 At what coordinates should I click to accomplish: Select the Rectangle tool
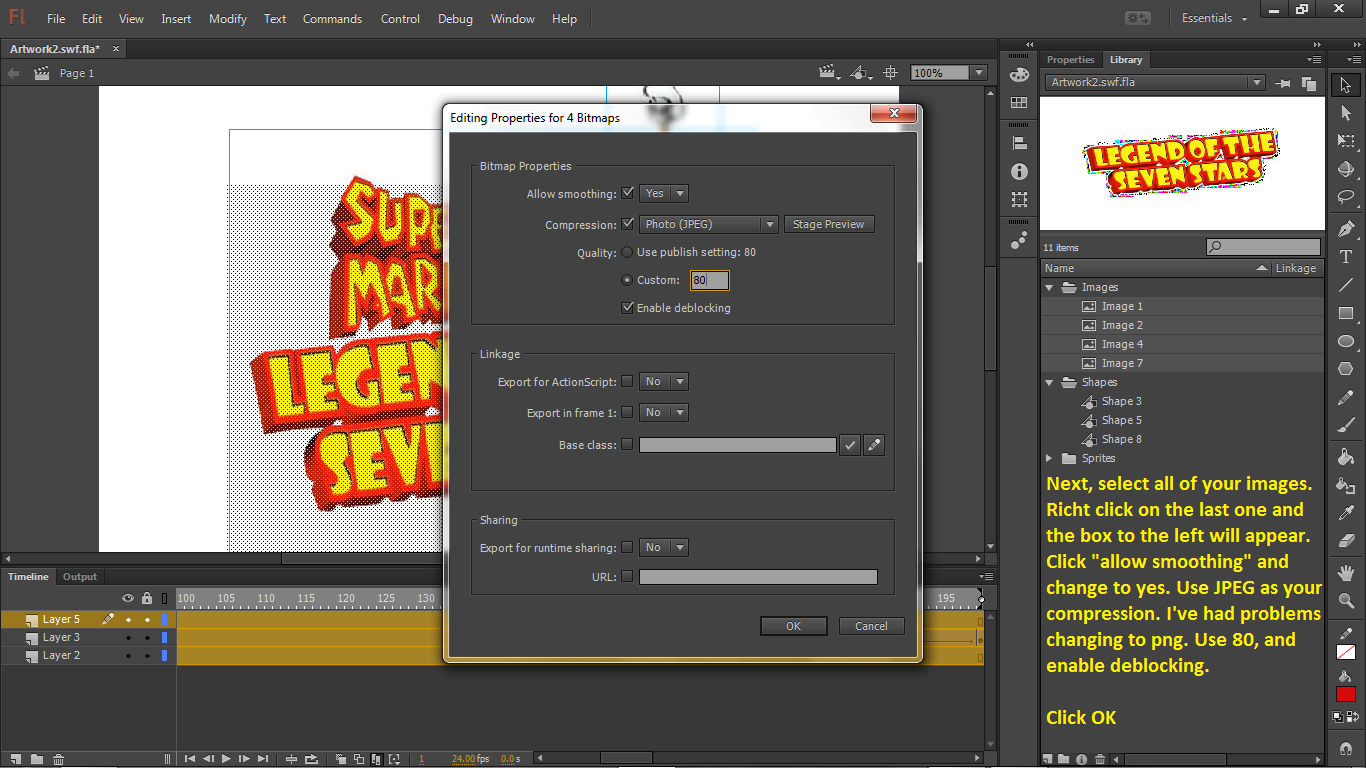(1346, 313)
